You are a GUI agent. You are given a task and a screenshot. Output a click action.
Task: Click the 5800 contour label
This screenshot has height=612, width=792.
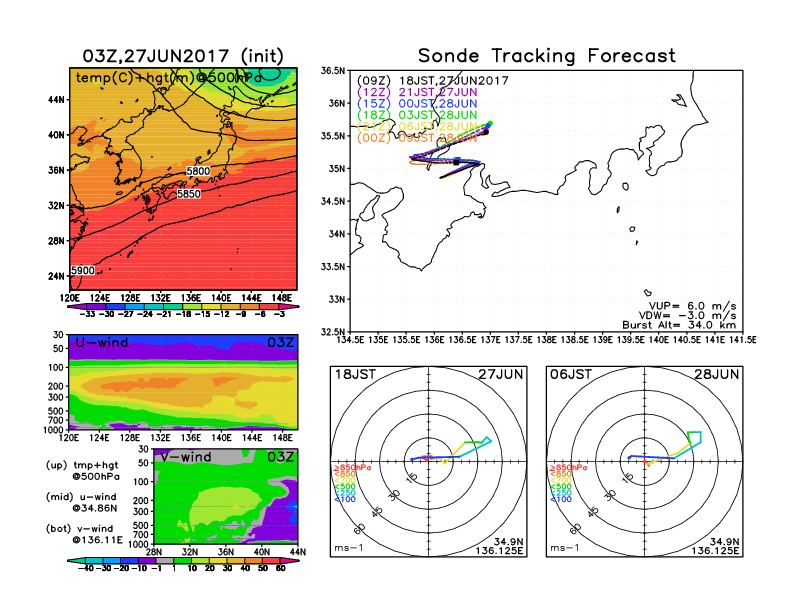pos(199,173)
